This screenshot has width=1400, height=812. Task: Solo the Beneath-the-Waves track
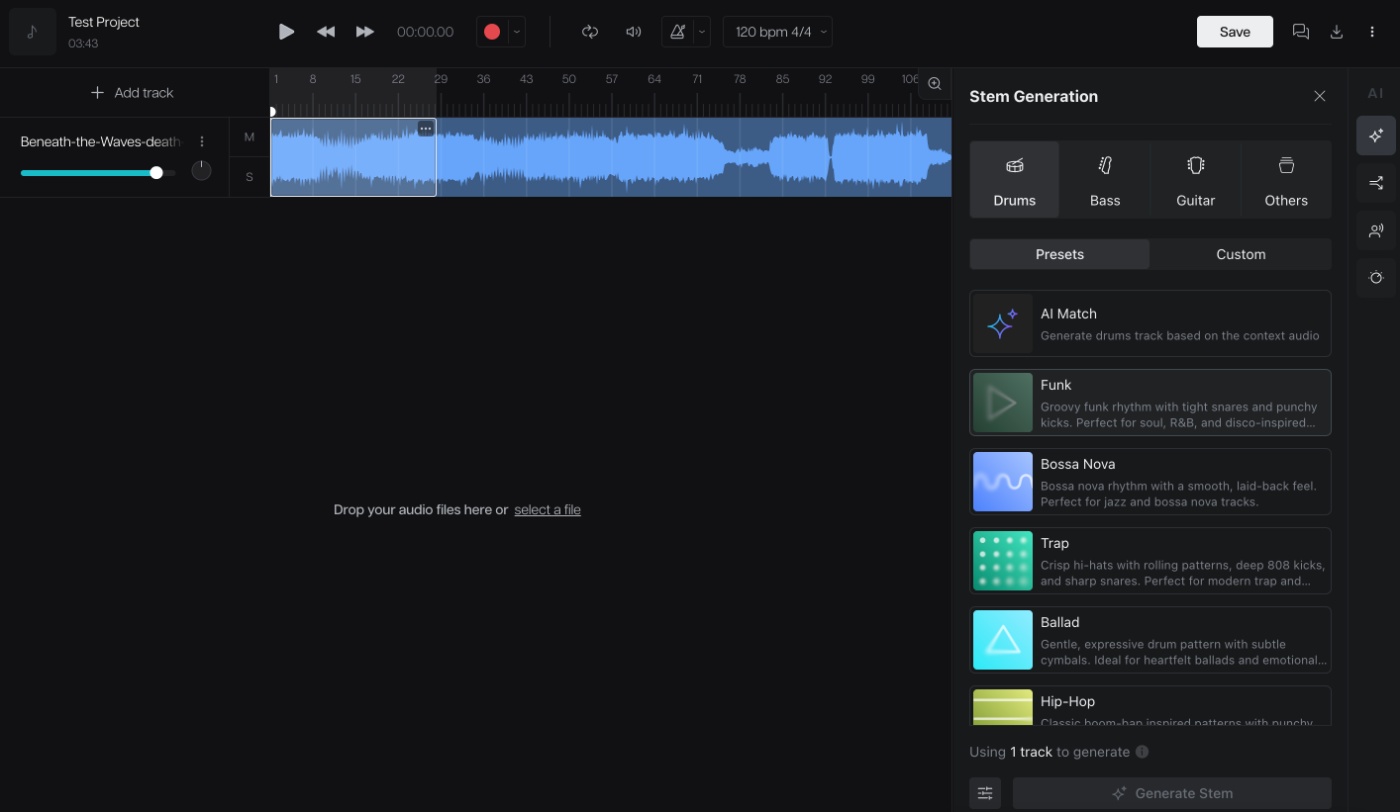tap(248, 177)
